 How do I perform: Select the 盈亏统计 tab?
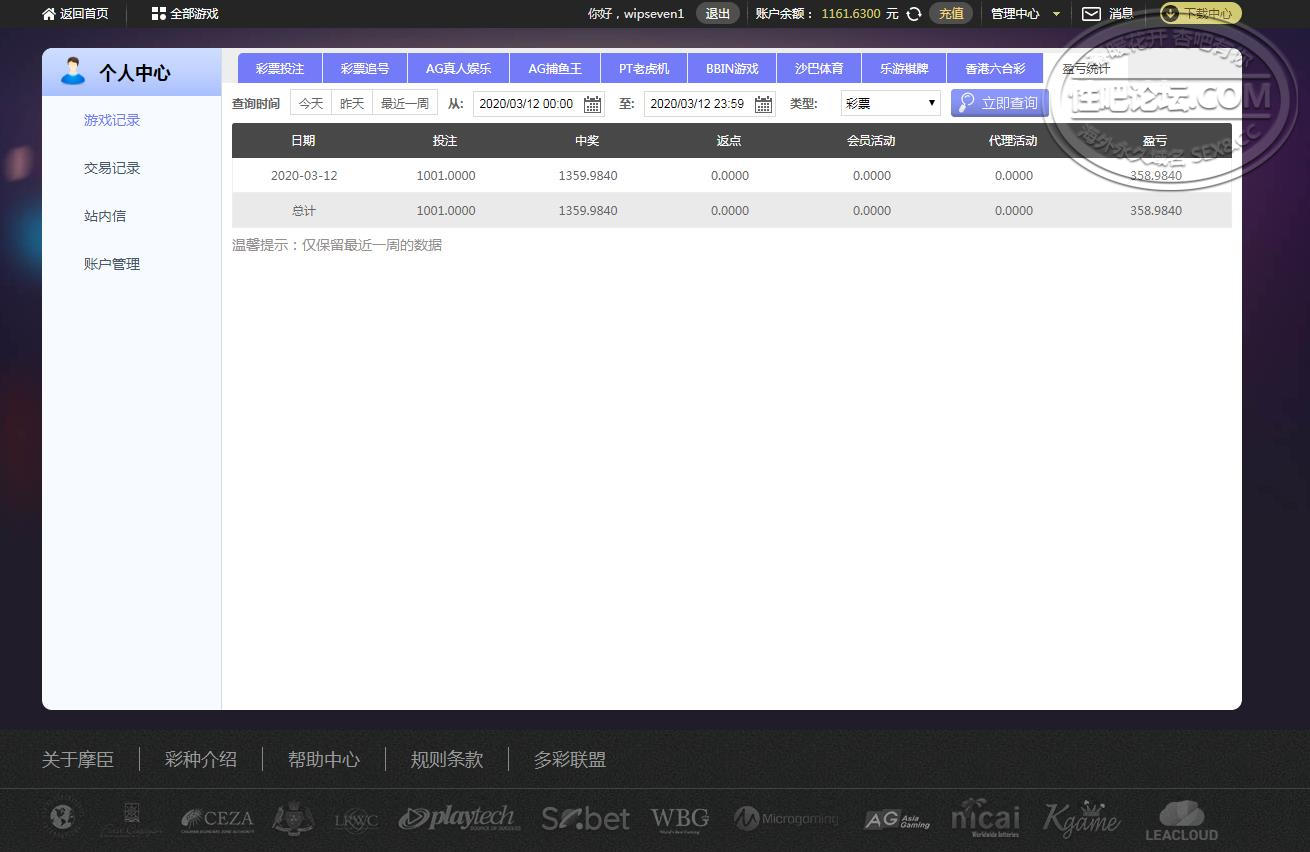click(1086, 69)
